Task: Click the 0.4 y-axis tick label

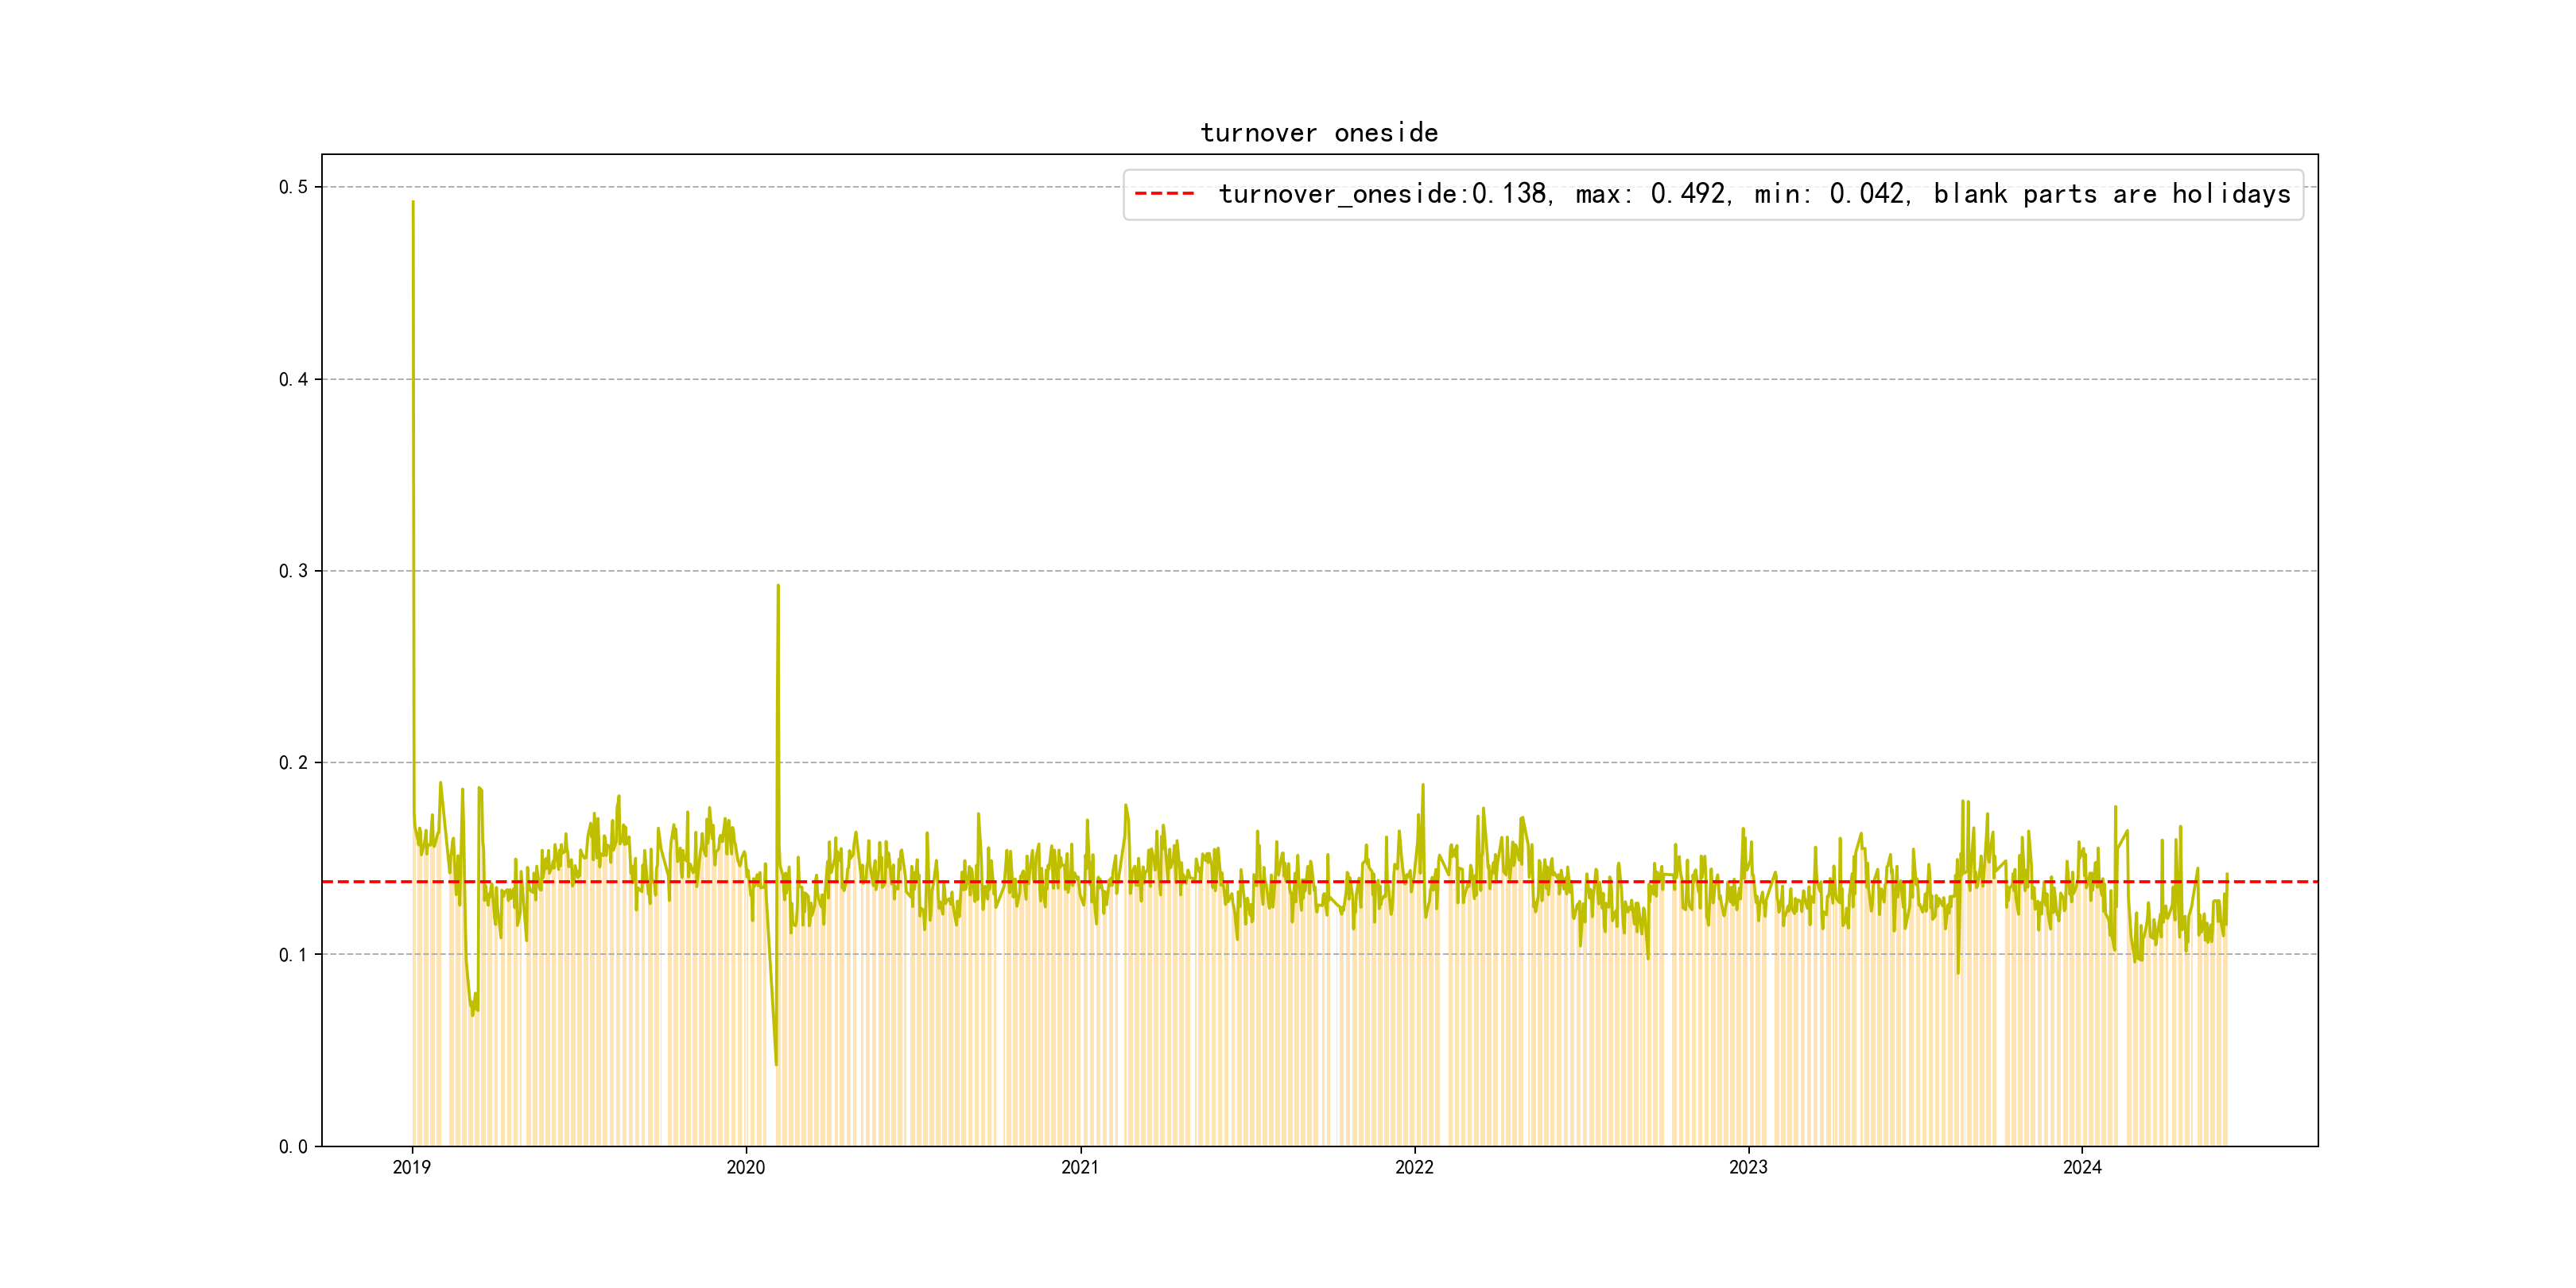Action: 293,379
